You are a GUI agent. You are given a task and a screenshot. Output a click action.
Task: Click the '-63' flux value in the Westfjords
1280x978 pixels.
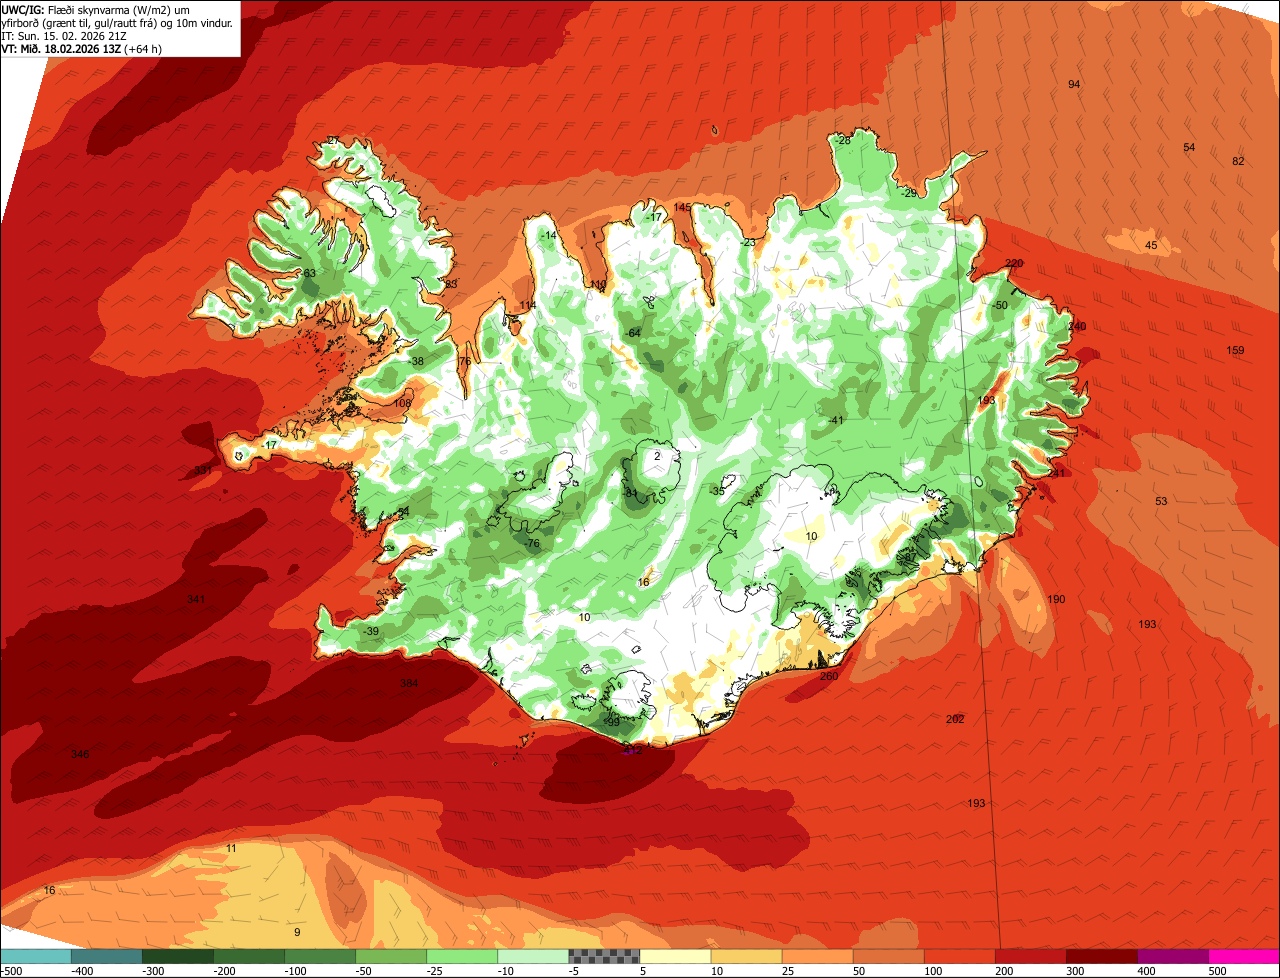[308, 273]
